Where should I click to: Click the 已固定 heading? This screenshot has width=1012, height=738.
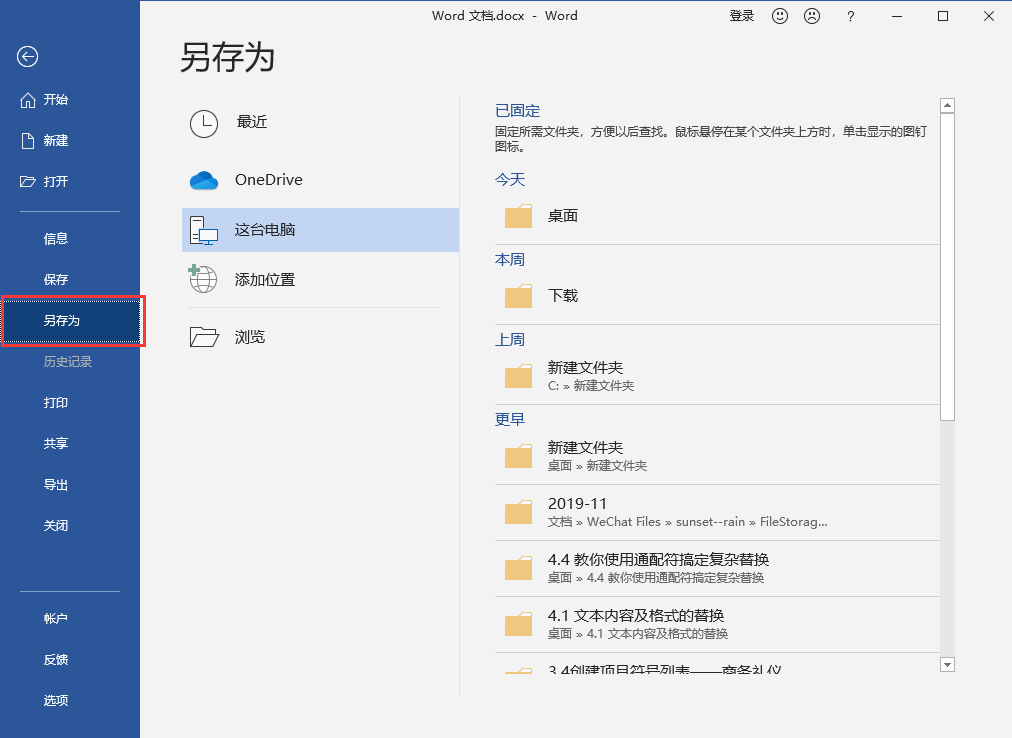tap(518, 111)
